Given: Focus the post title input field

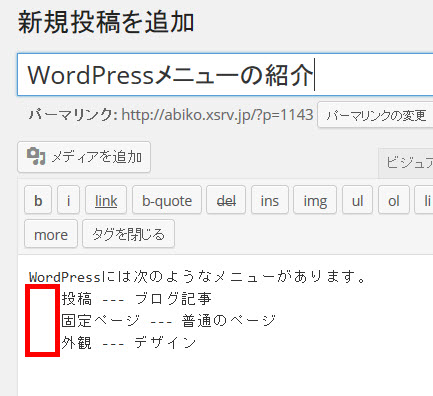Looking at the screenshot, I should [x=225, y=74].
